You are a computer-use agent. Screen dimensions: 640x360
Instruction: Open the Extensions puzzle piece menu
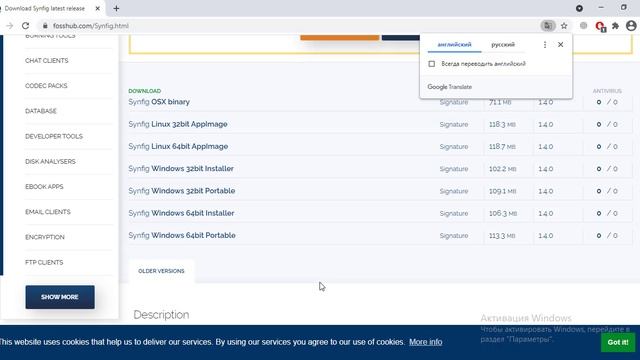pos(616,26)
